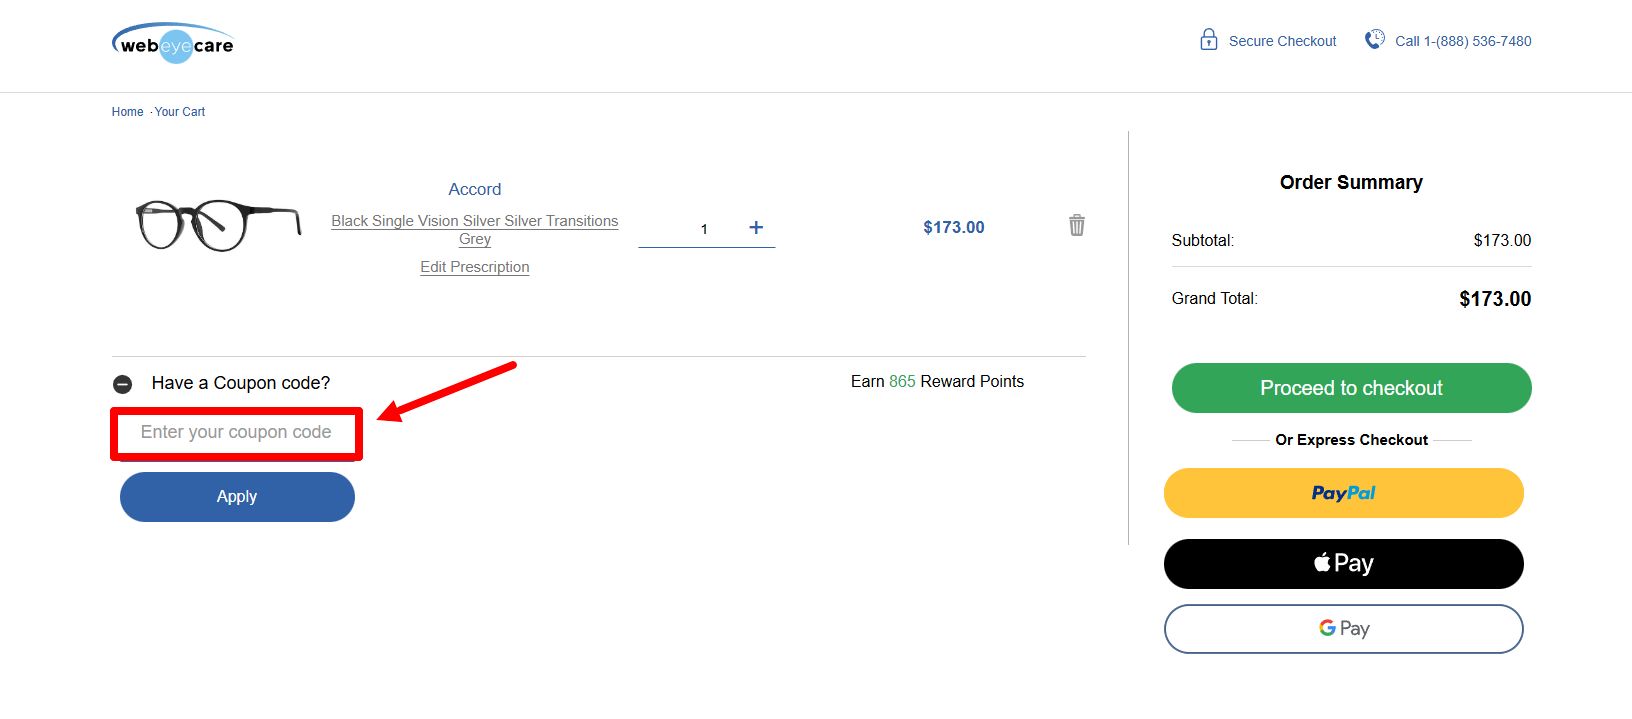Select the Google Pay button
This screenshot has width=1632, height=719.
(x=1343, y=629)
